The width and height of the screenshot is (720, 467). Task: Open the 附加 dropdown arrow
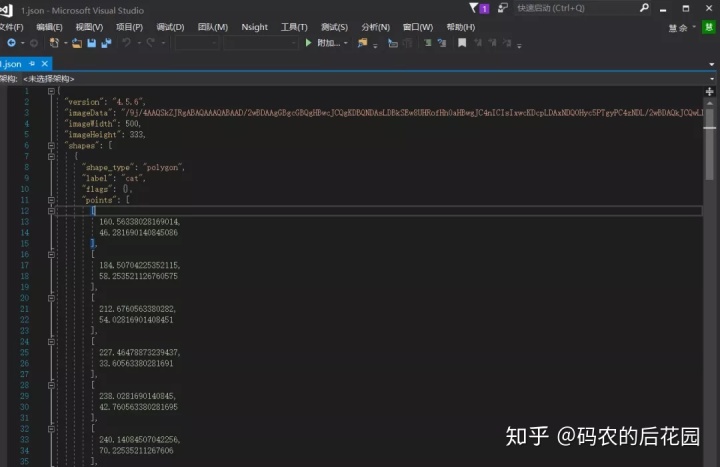(x=346, y=43)
